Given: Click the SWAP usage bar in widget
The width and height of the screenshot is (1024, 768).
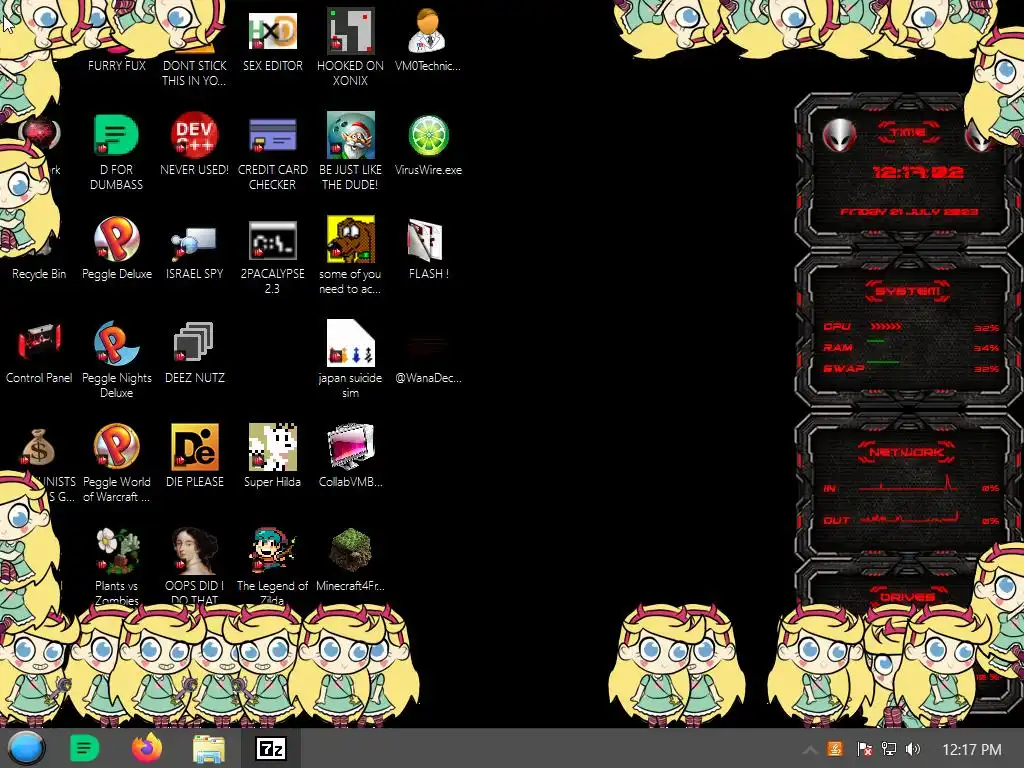Looking at the screenshot, I should pos(883,361).
